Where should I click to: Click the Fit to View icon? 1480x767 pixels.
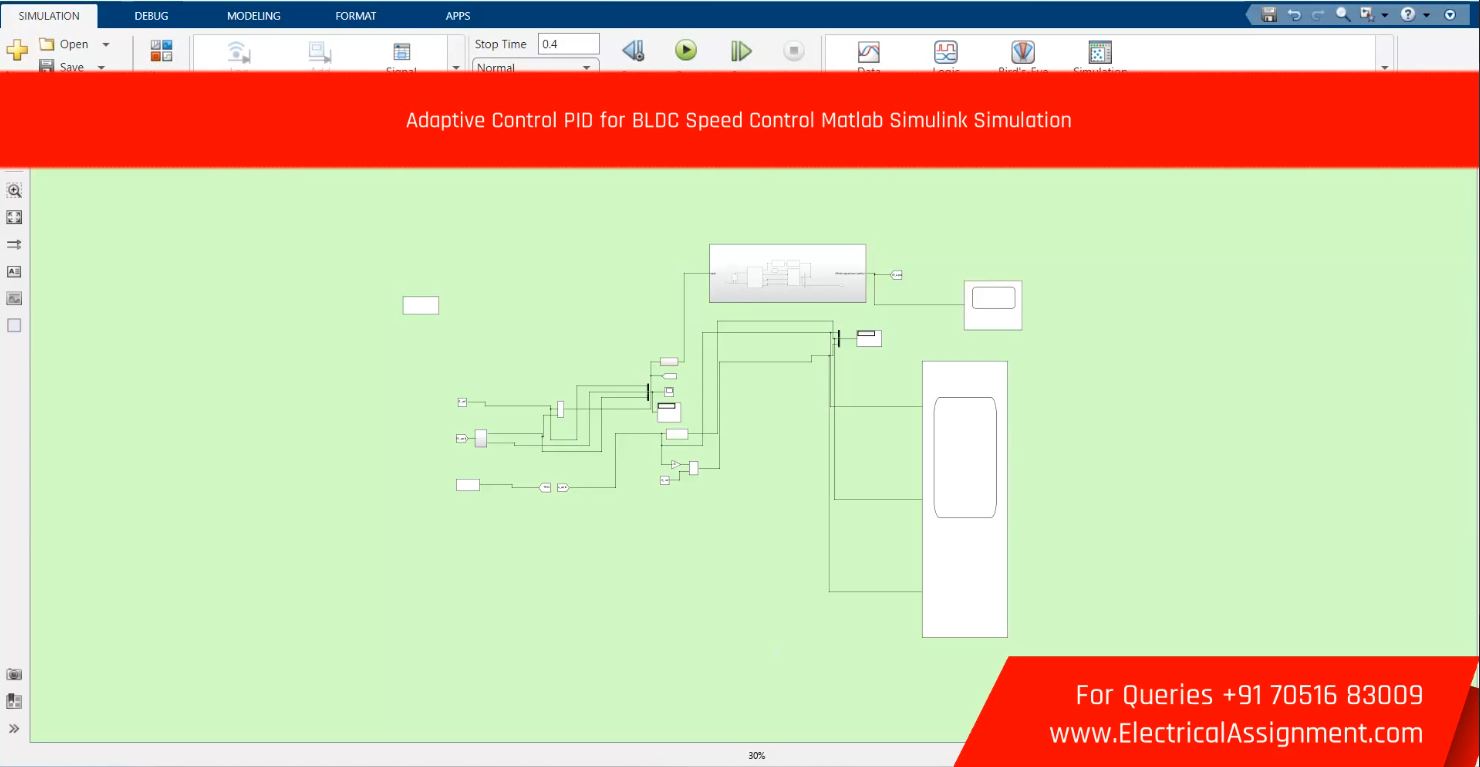coord(14,217)
